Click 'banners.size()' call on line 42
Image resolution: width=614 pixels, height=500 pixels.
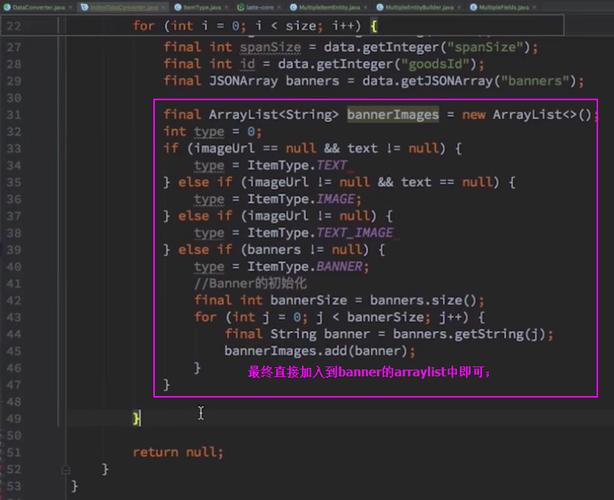[x=423, y=300]
